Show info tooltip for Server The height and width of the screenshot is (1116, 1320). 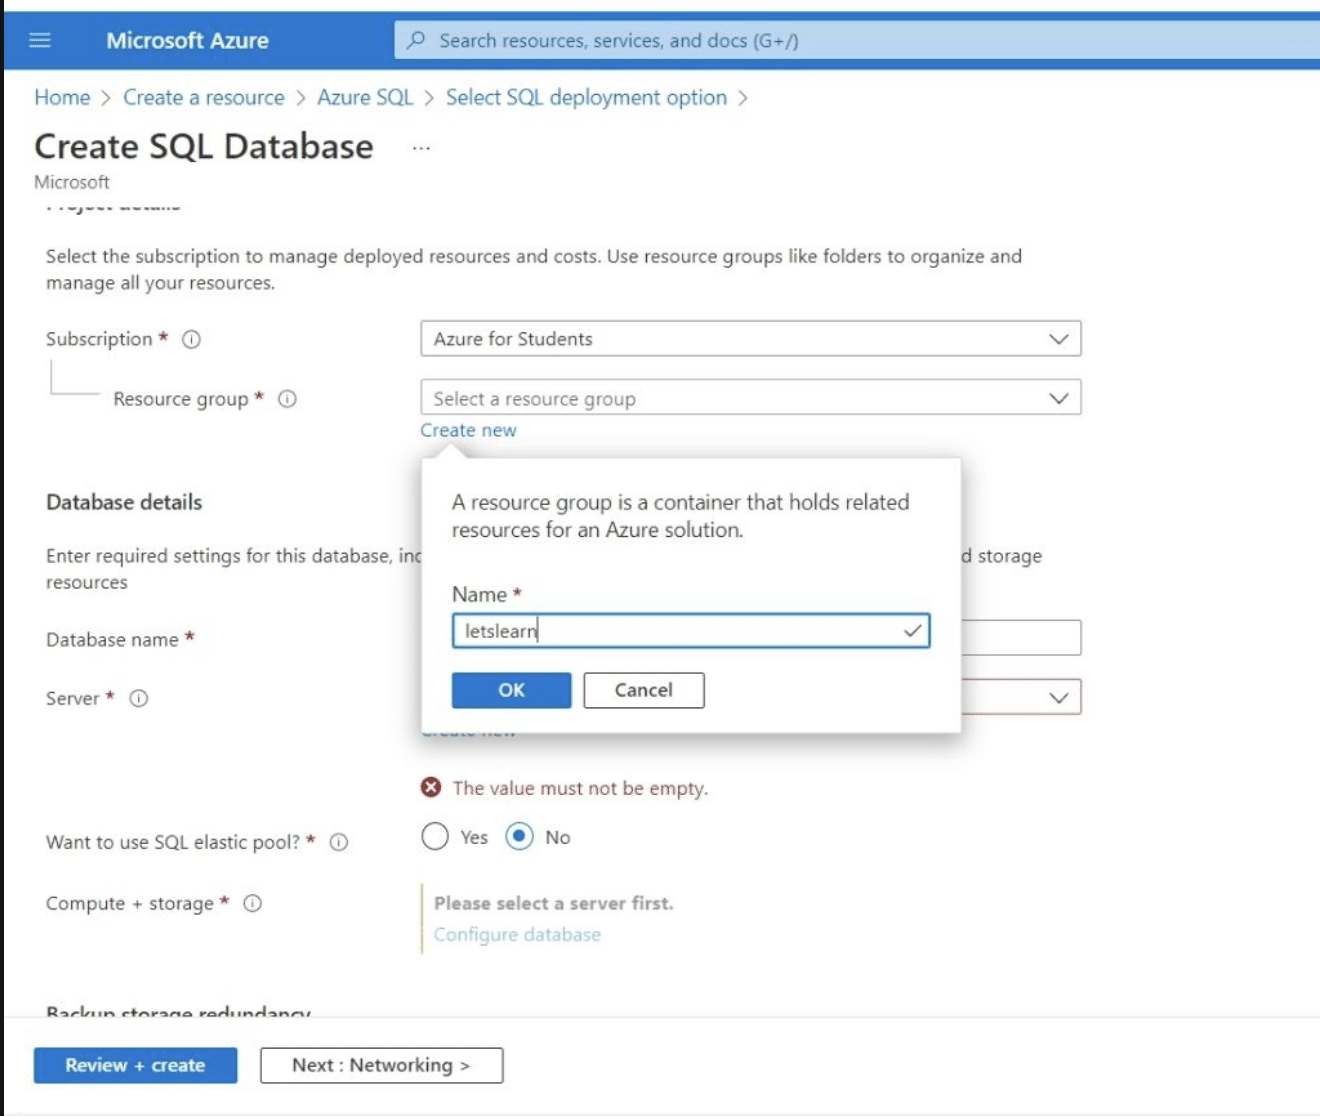(139, 698)
